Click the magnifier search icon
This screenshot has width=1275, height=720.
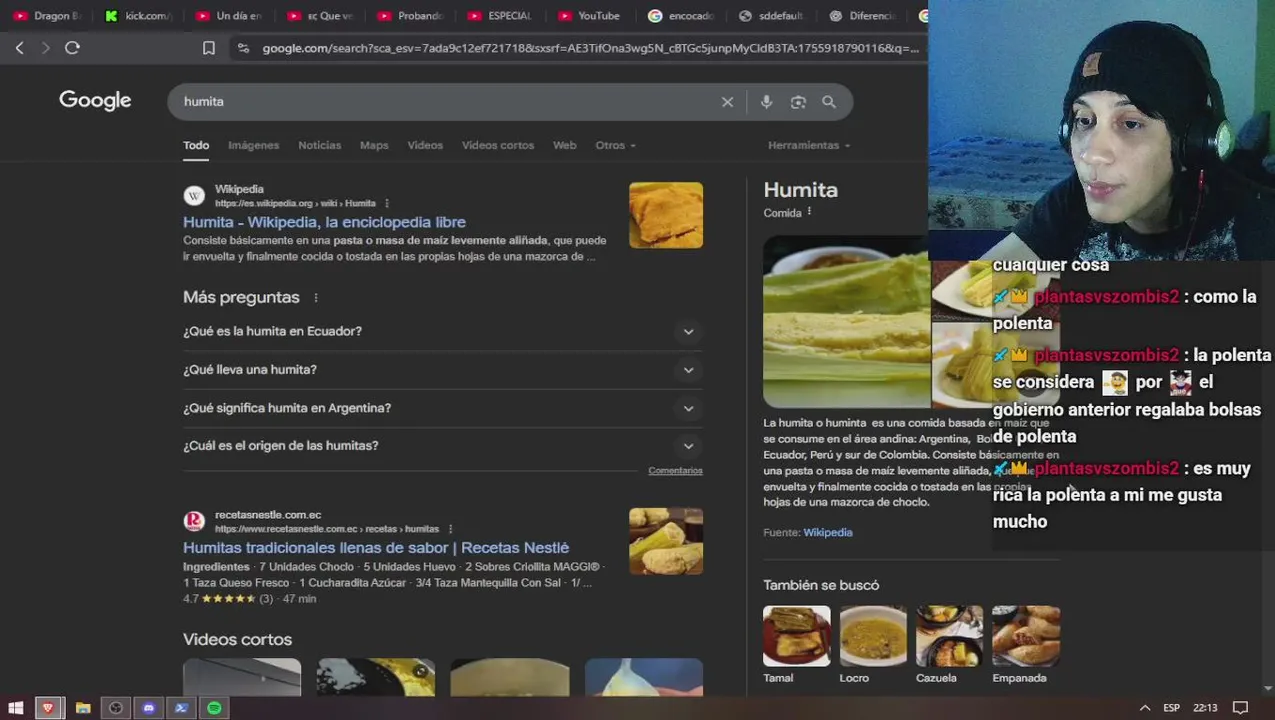tap(829, 102)
